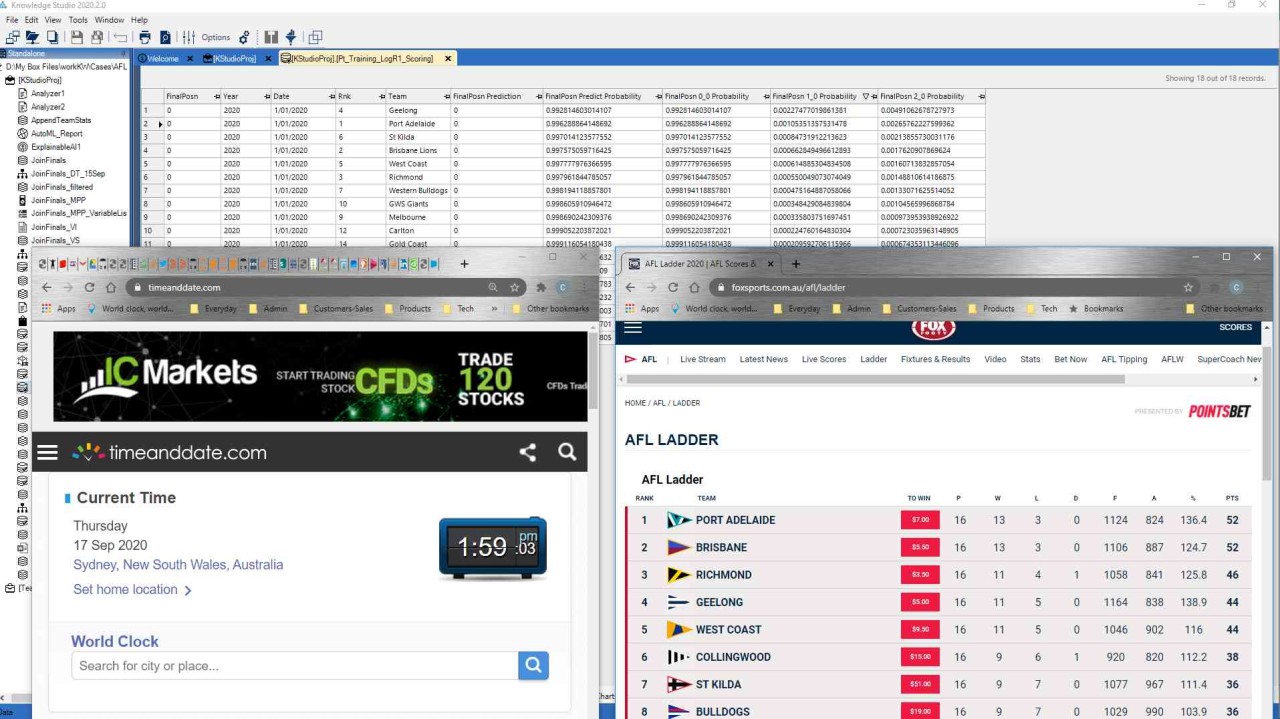This screenshot has width=1280, height=719.
Task: Select AppendTeamStats in the project tree
Action: [x=61, y=120]
